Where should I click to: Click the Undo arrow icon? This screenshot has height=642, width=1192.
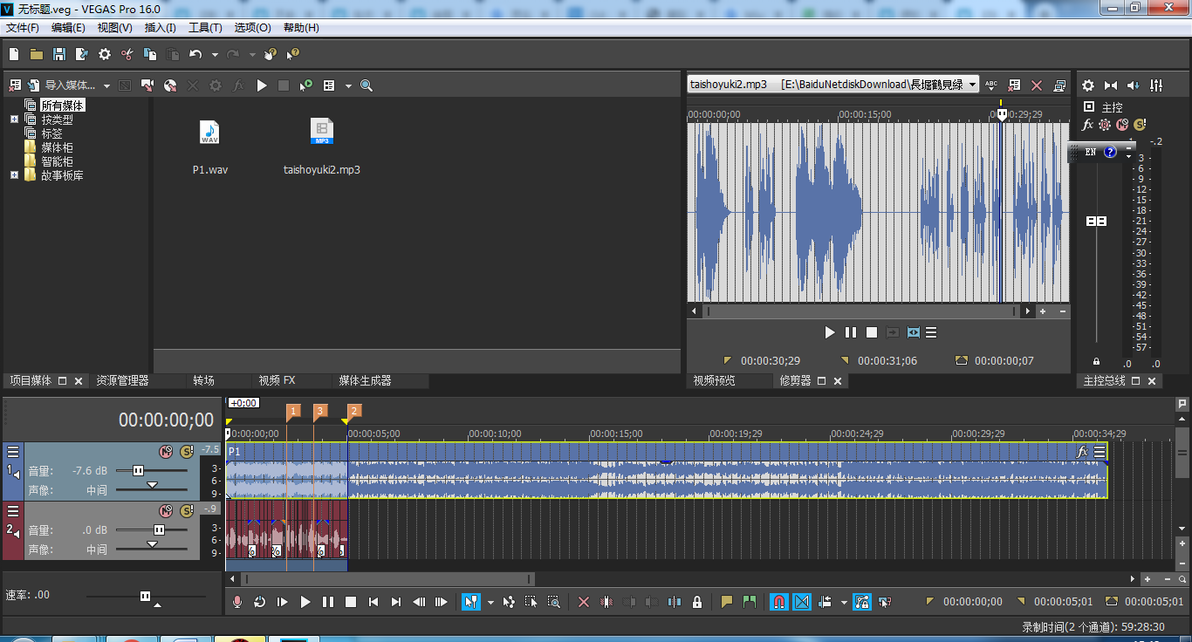click(x=195, y=54)
